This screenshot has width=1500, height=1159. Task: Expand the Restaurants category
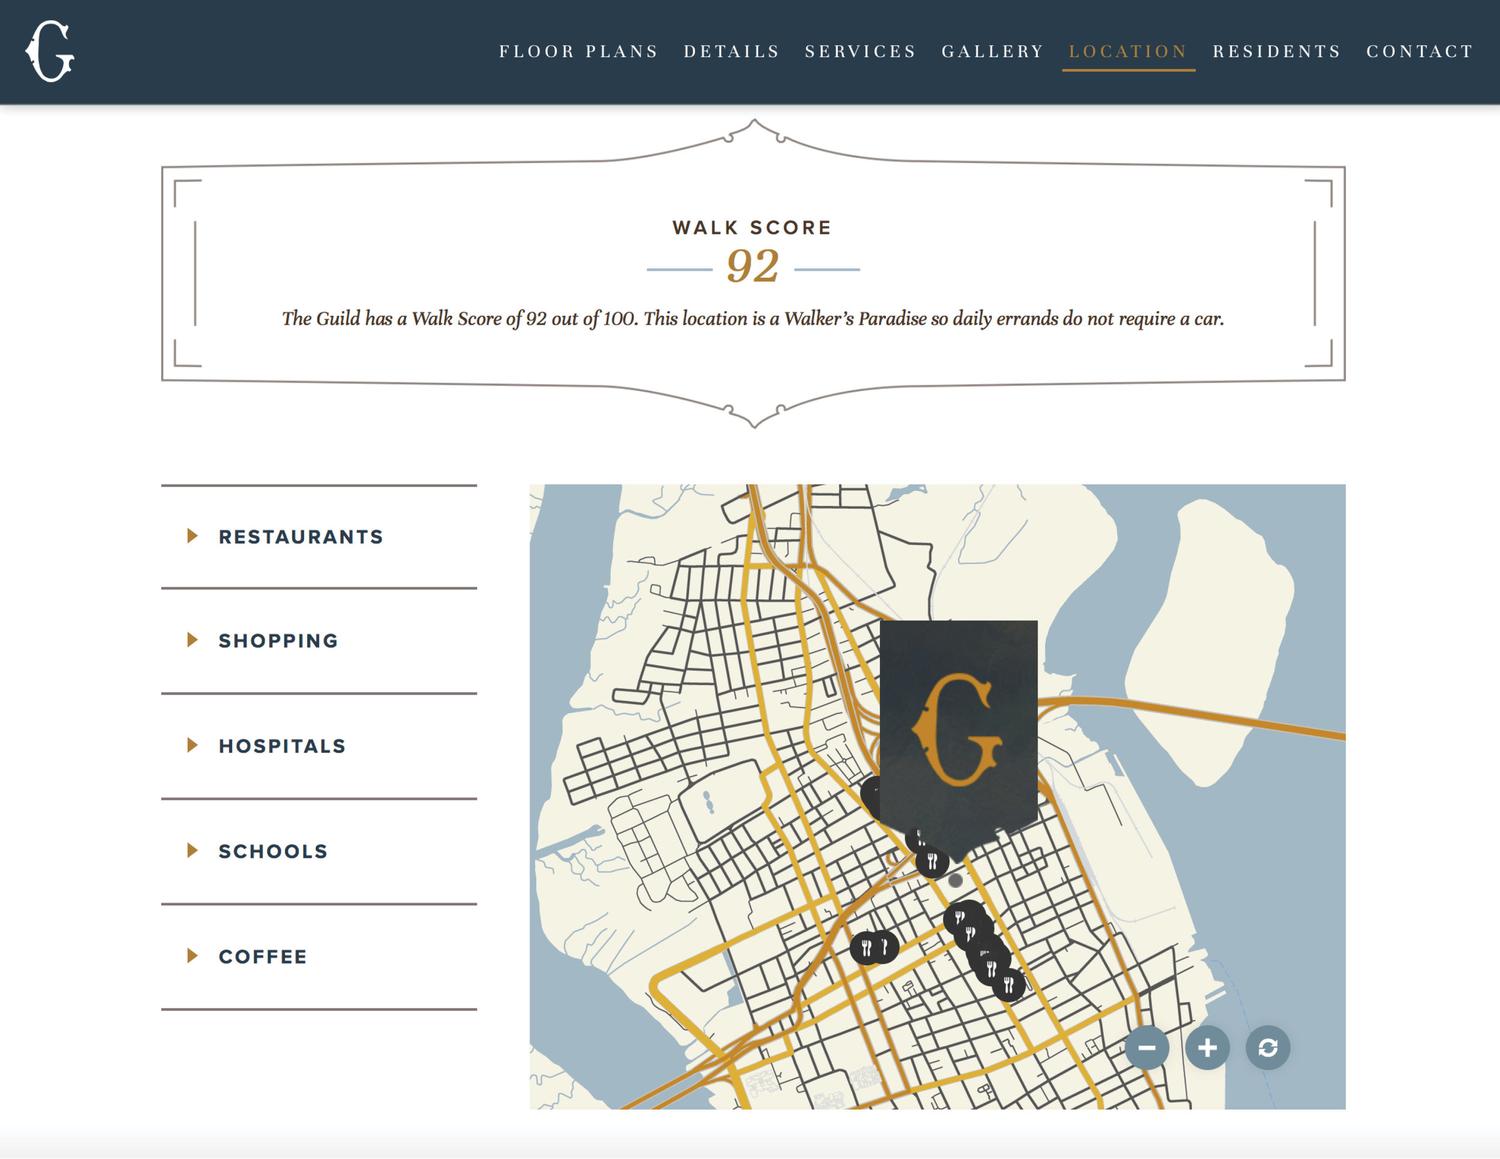pos(300,537)
